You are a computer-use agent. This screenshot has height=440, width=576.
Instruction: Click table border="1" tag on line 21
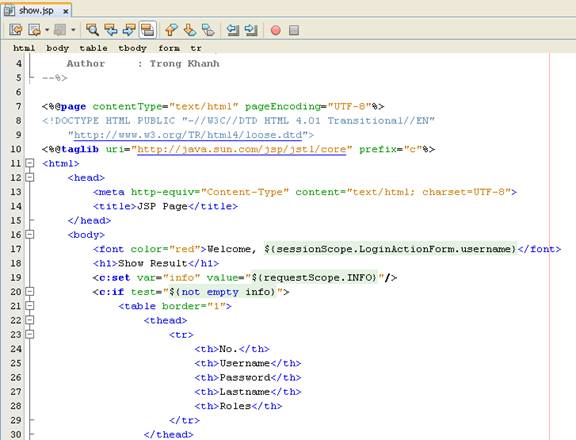175,306
